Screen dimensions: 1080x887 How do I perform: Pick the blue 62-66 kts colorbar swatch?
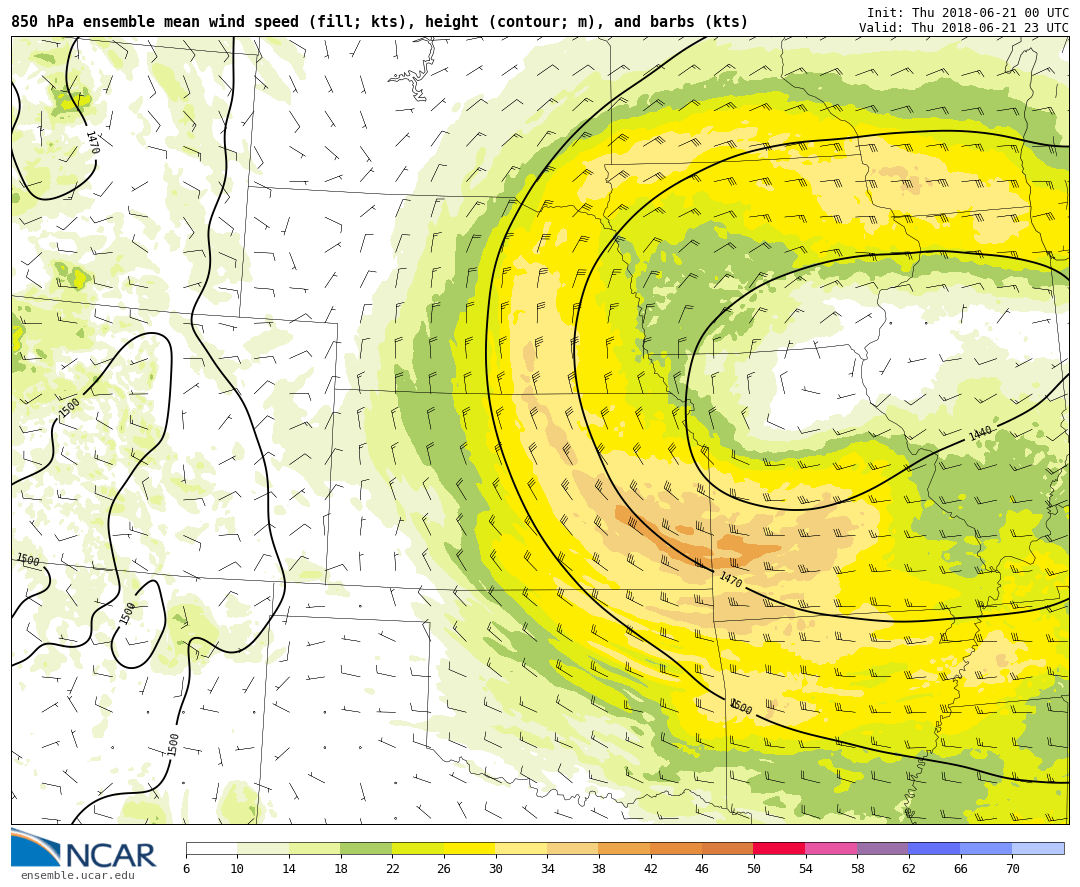[935, 848]
